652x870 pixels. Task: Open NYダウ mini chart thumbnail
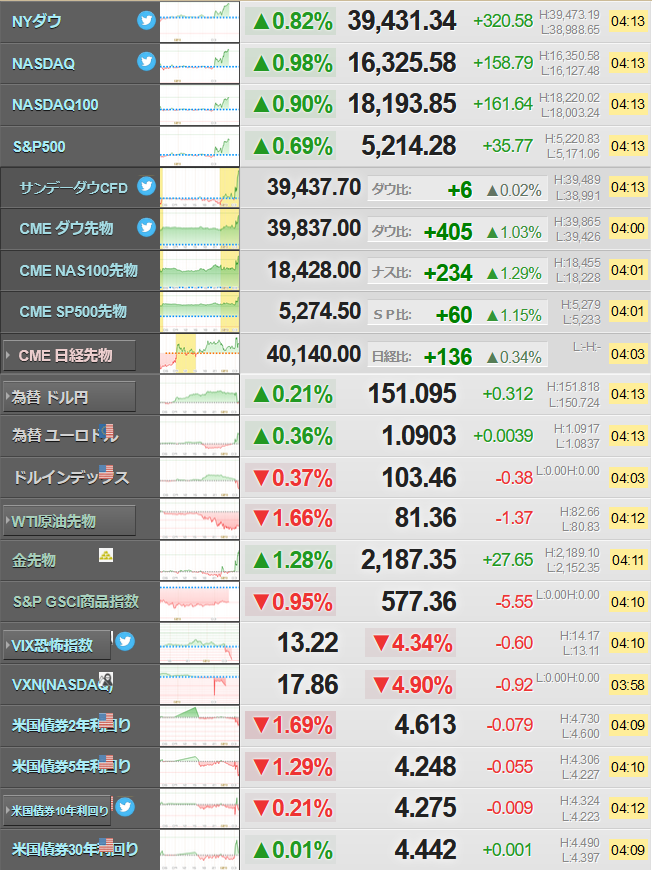coord(200,22)
